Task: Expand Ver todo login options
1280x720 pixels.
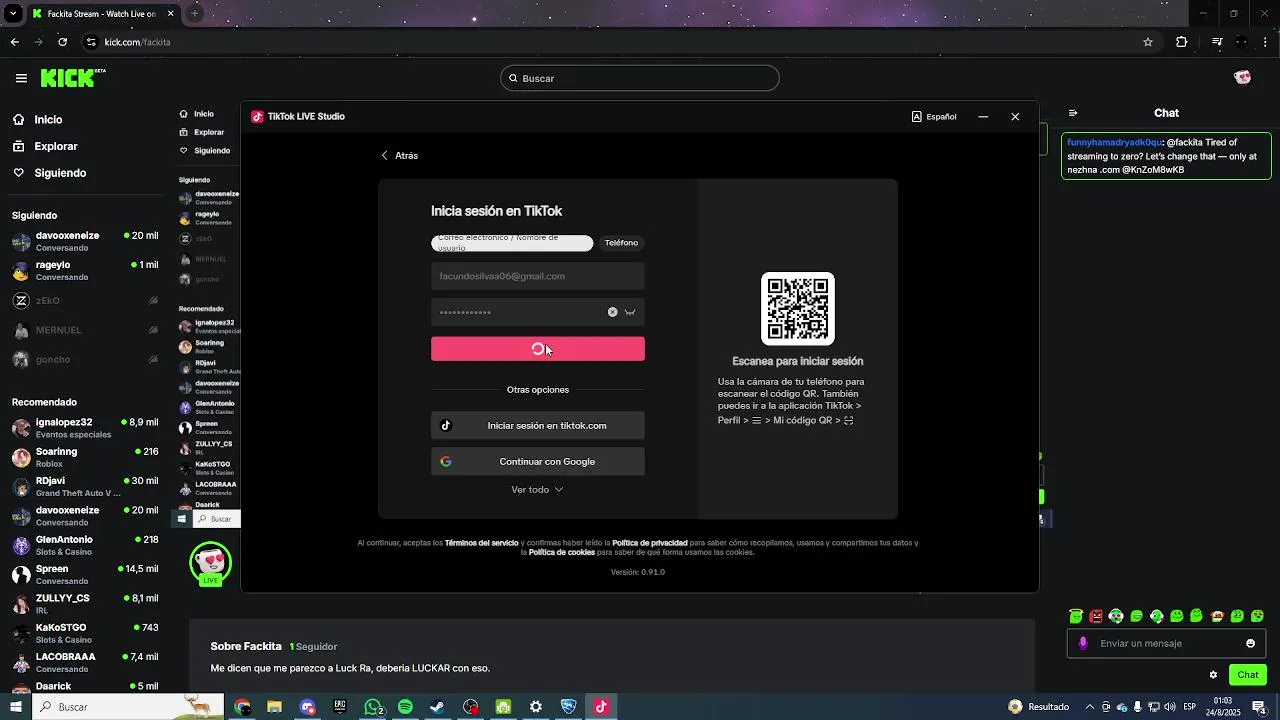Action: 537,490
